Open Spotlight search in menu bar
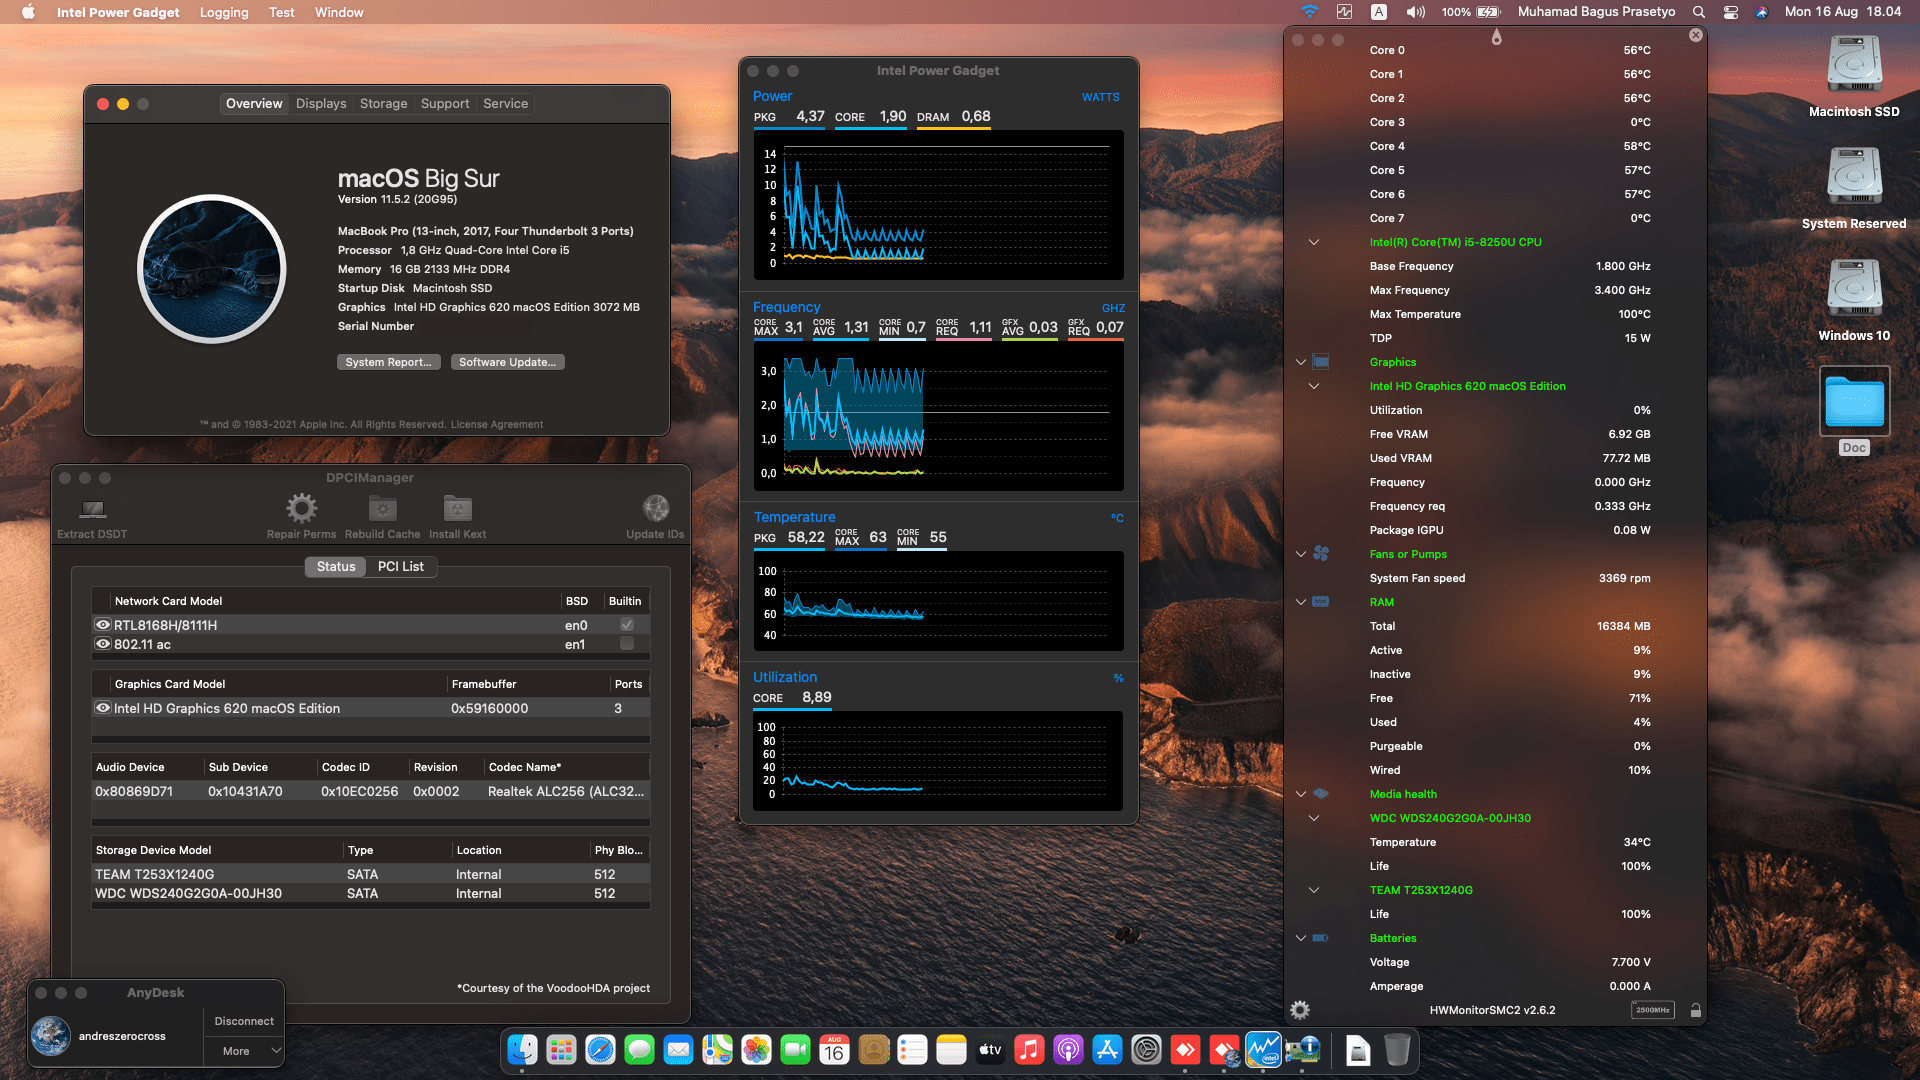1920x1080 pixels. (1698, 12)
